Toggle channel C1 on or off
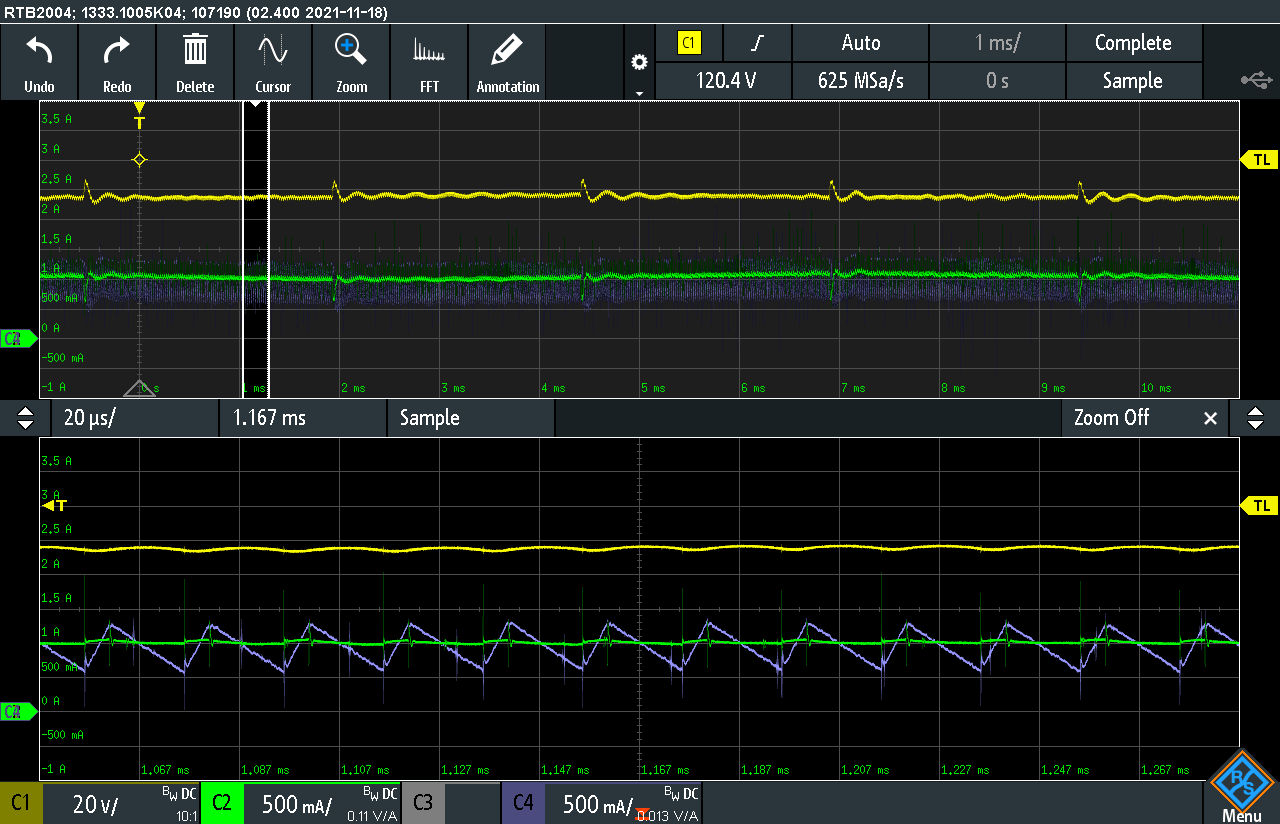Screen dimensions: 1280x824 coord(21,803)
